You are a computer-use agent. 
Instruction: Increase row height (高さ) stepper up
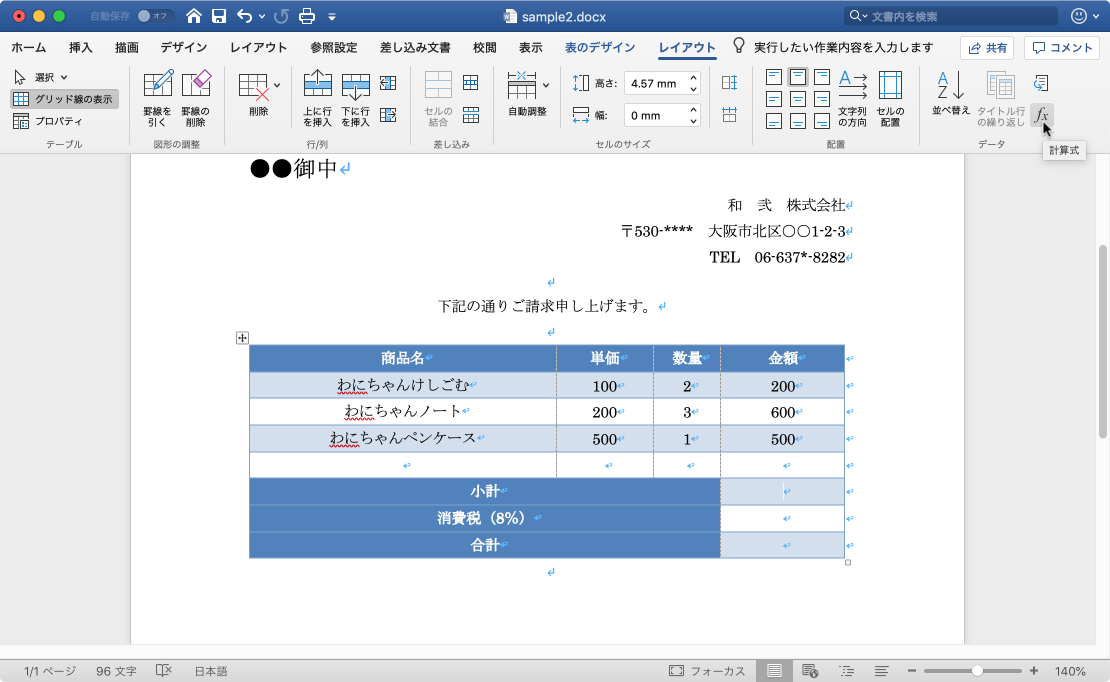[x=694, y=78]
